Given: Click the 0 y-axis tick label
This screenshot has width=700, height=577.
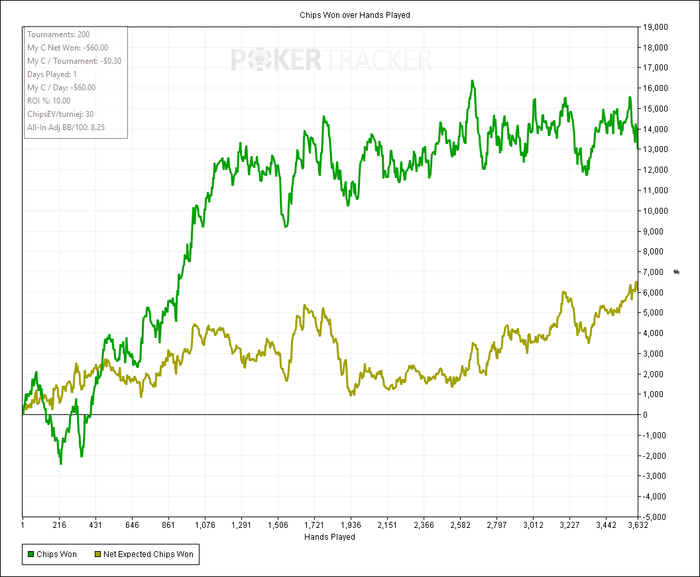Looking at the screenshot, I should tap(645, 415).
